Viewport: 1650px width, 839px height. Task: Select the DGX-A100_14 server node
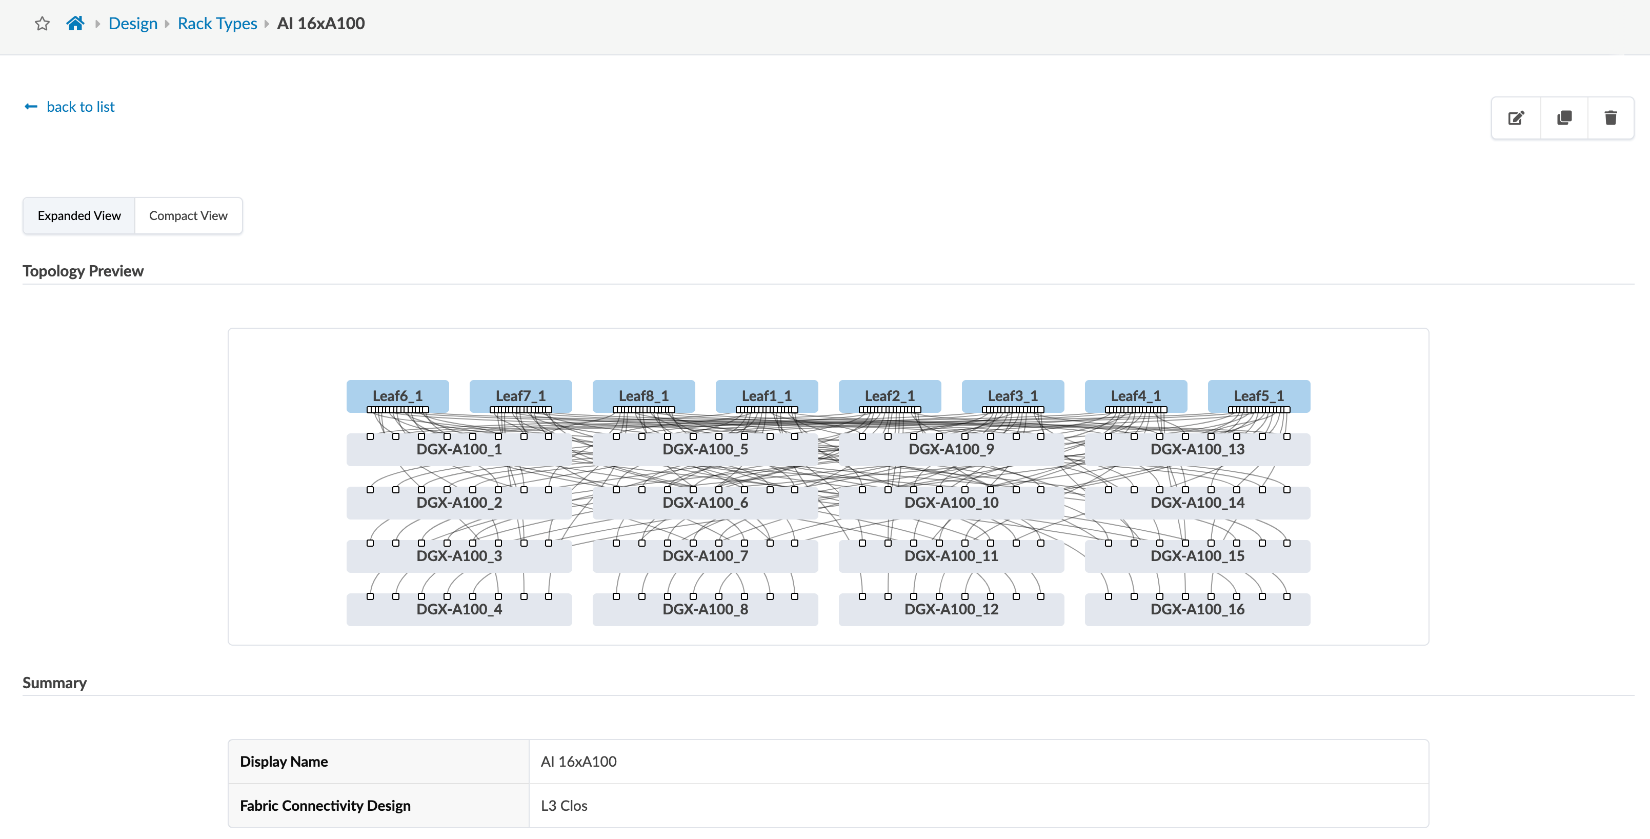[x=1197, y=503]
